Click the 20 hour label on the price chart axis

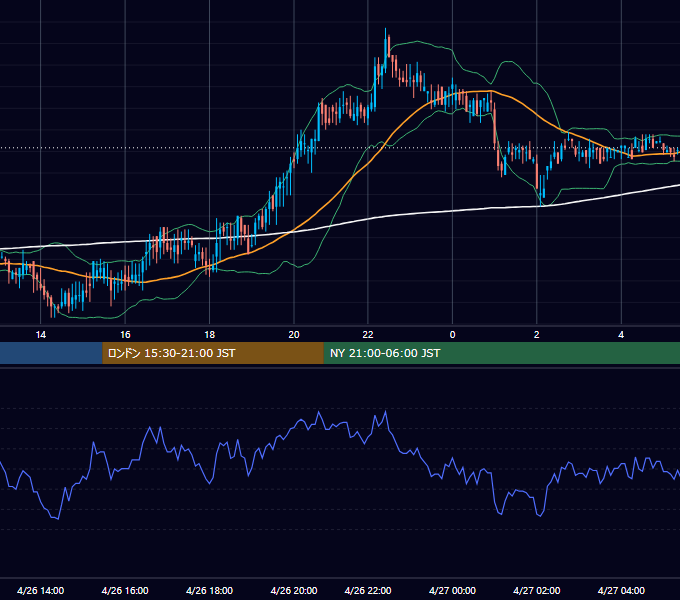pyautogui.click(x=294, y=335)
